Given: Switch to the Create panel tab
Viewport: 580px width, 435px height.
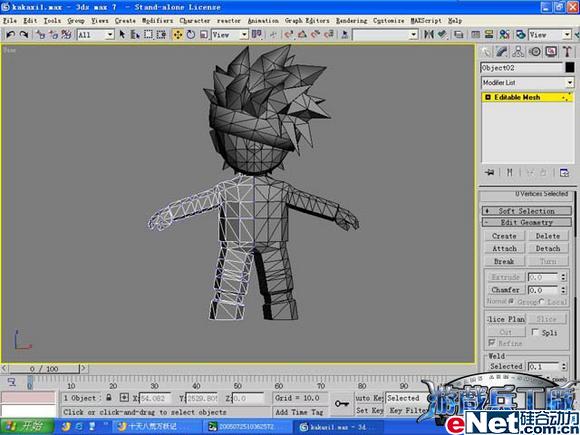Looking at the screenshot, I should [x=486, y=52].
